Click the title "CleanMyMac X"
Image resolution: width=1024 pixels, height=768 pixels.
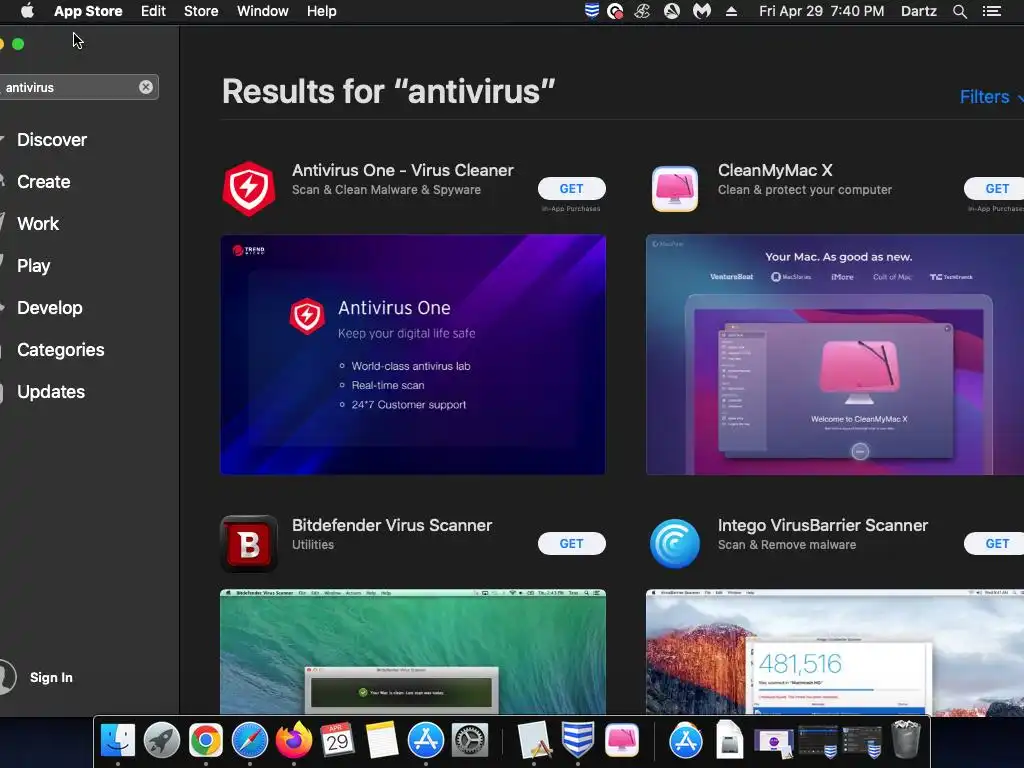[775, 170]
